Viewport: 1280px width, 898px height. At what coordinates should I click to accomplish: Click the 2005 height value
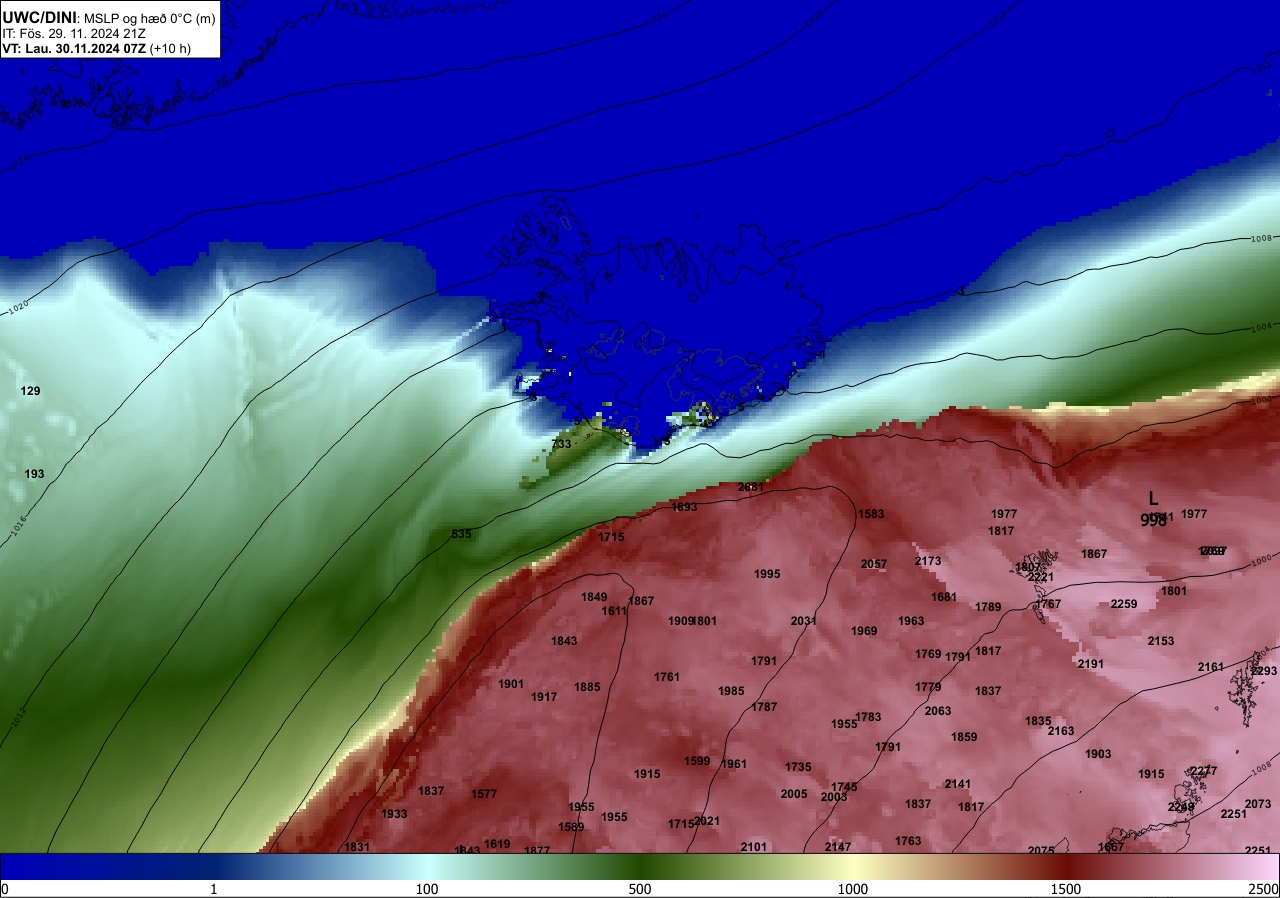click(x=794, y=794)
